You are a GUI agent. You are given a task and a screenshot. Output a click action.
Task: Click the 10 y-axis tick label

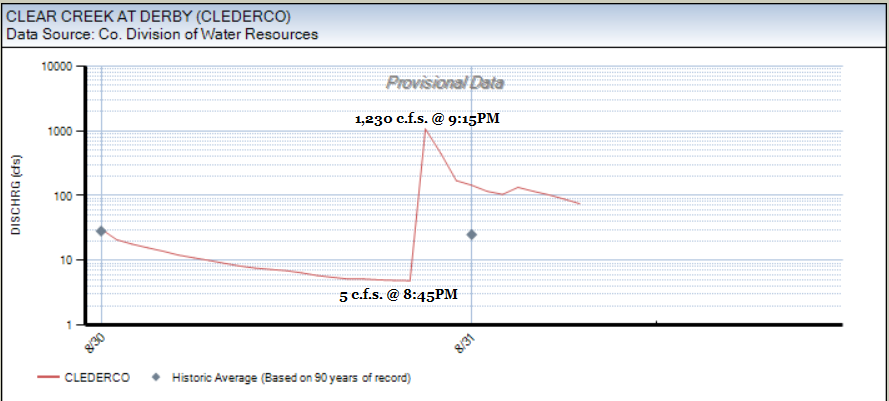(70, 260)
